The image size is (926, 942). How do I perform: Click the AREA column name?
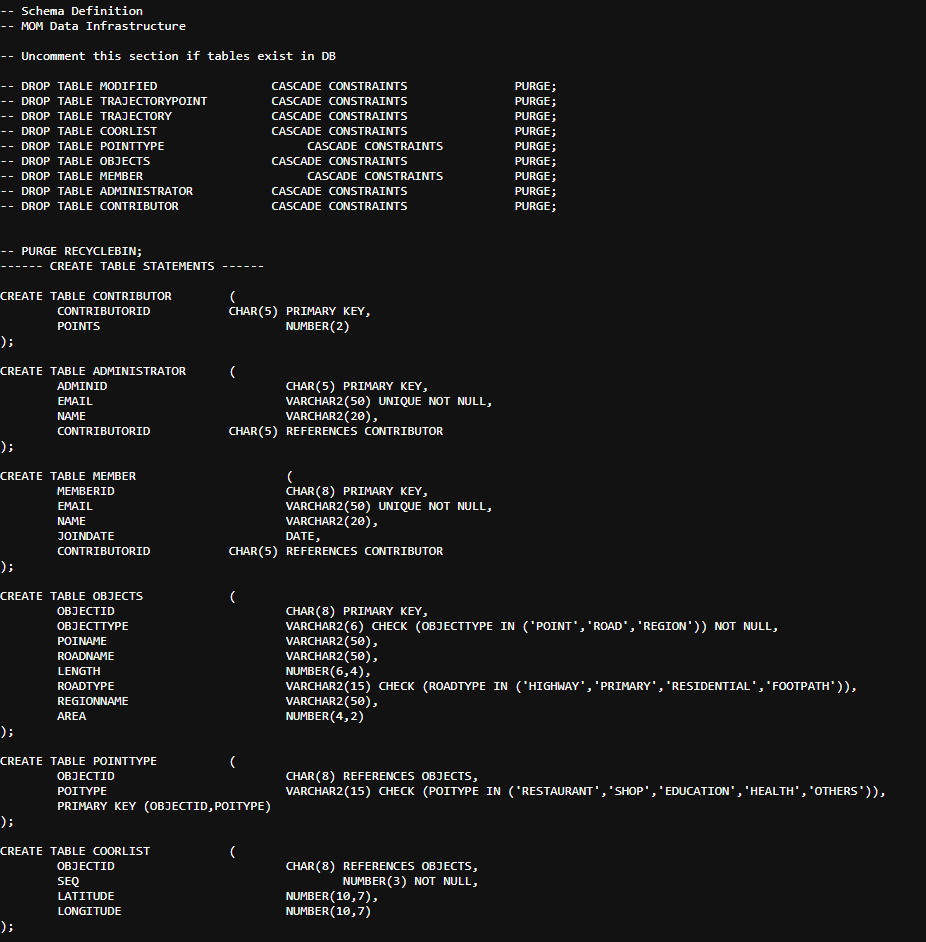tap(72, 717)
